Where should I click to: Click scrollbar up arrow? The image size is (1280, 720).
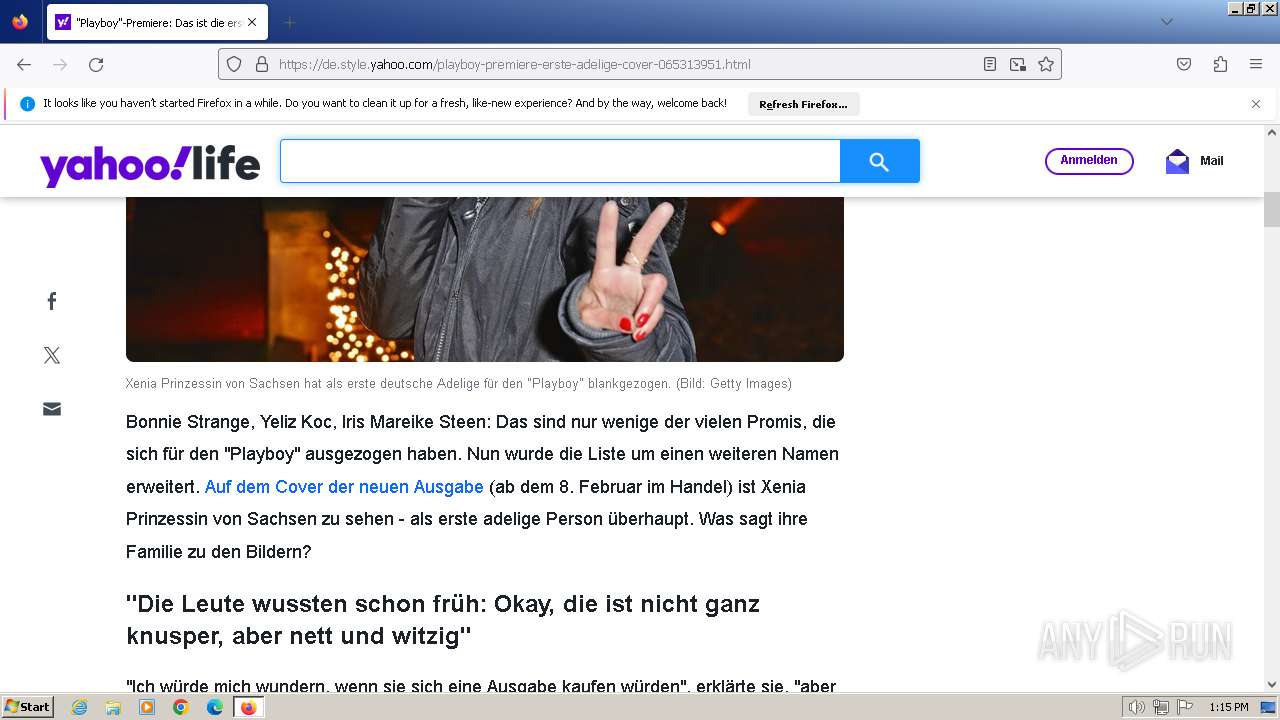tap(1272, 133)
